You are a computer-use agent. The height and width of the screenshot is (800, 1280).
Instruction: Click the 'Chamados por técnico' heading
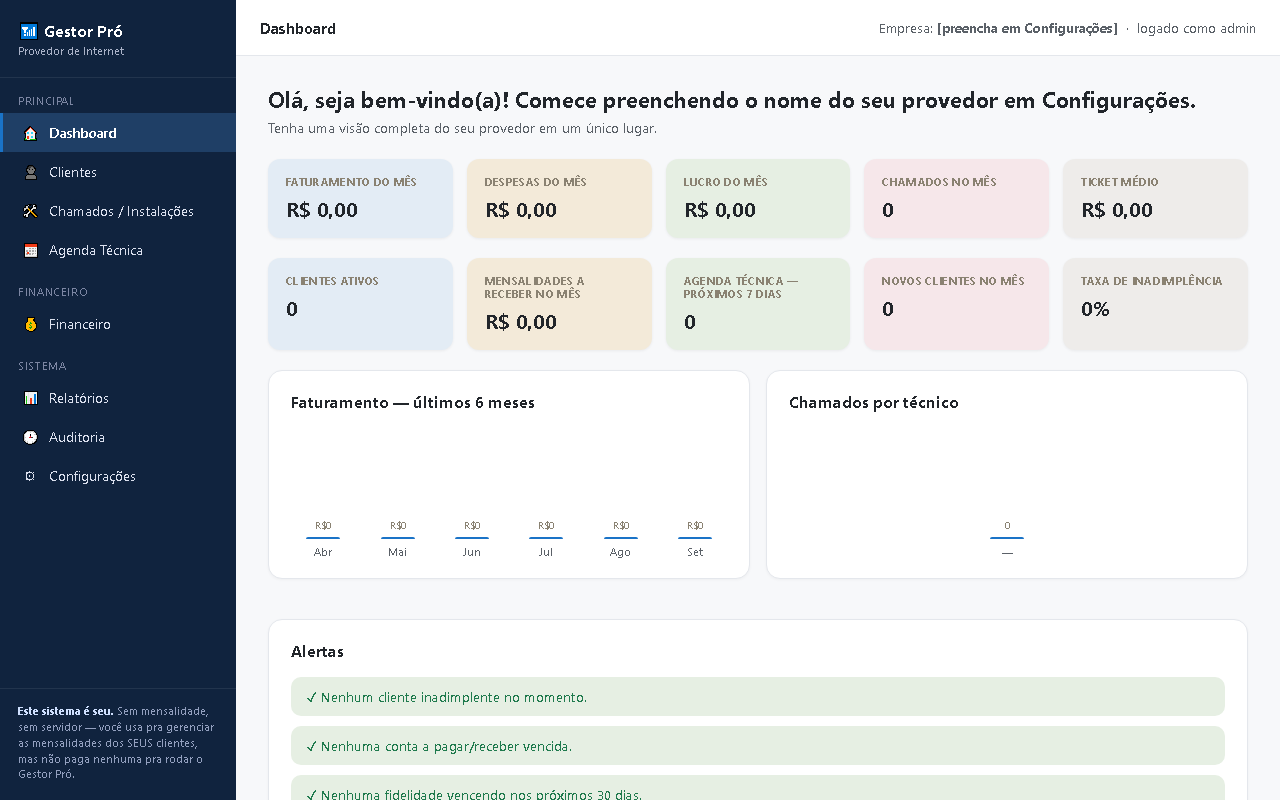tap(874, 402)
